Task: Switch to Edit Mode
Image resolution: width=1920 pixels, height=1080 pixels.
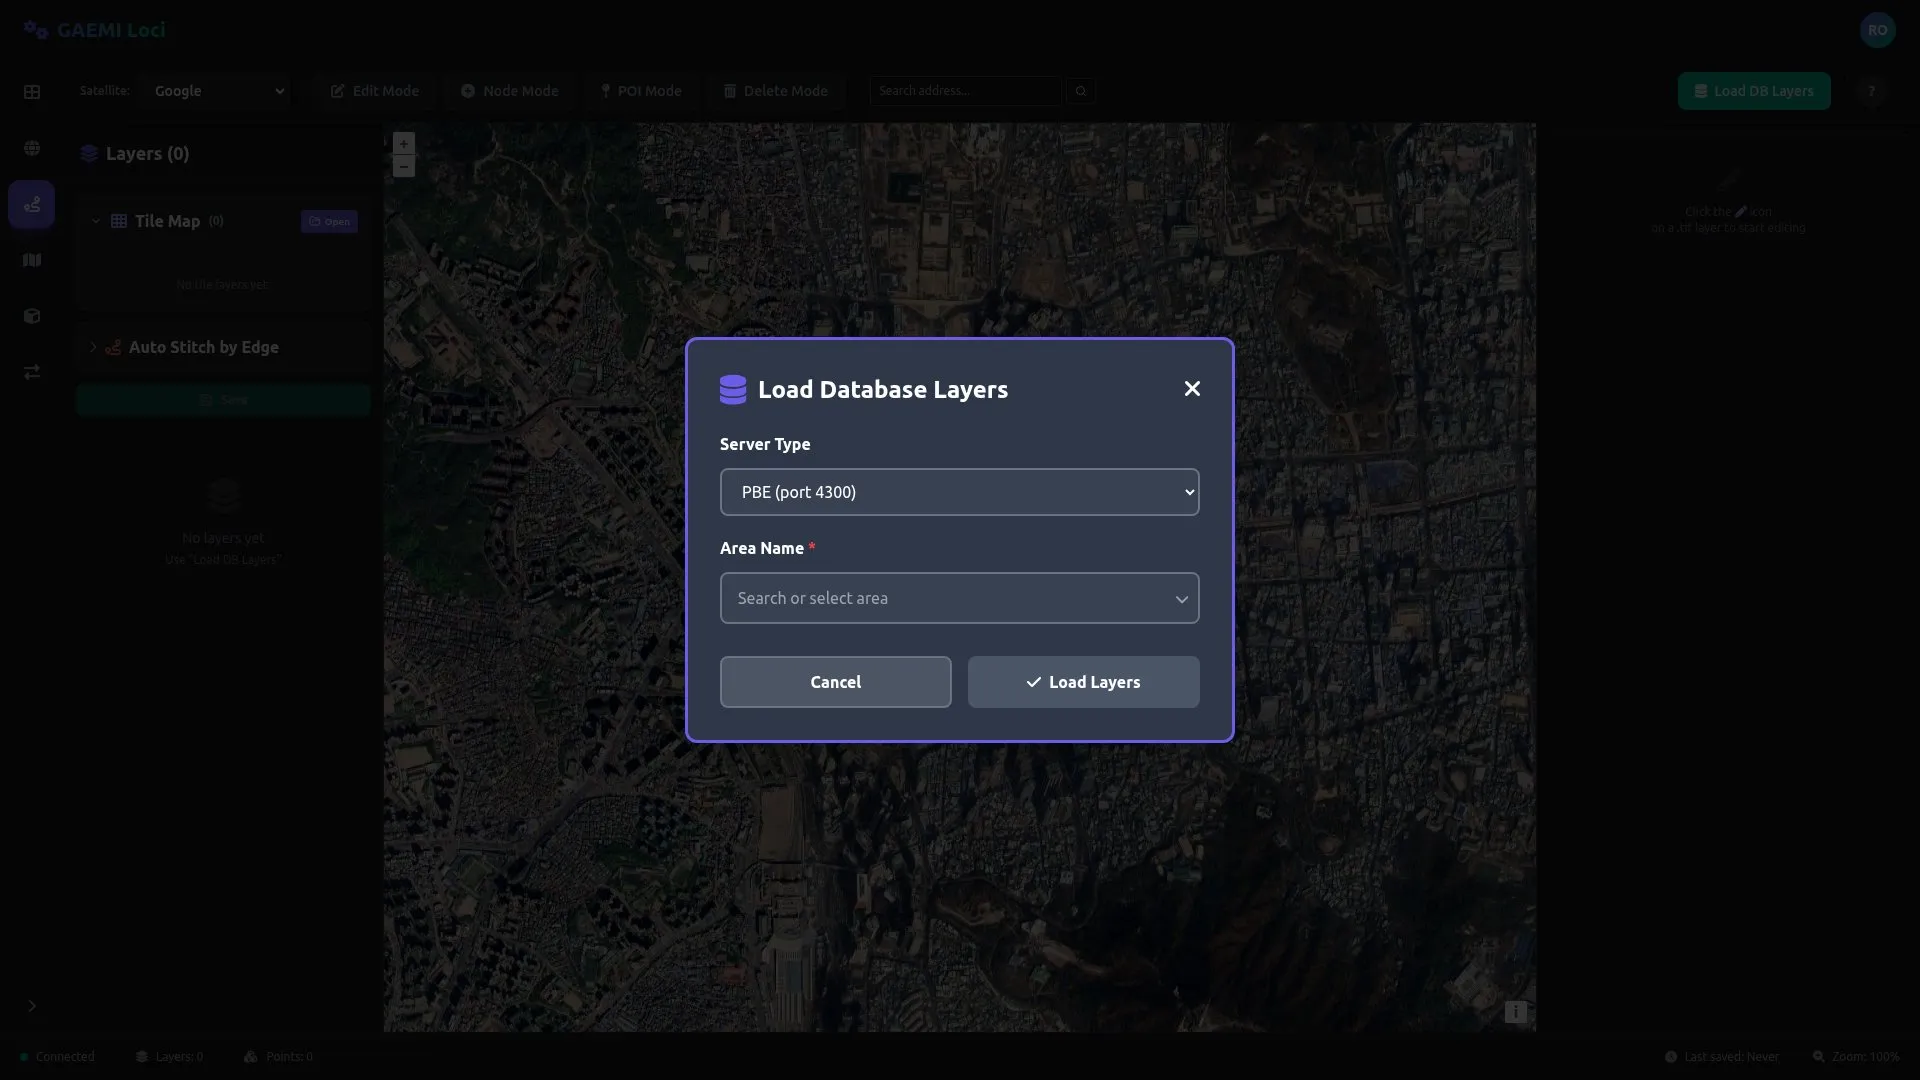Action: point(375,91)
